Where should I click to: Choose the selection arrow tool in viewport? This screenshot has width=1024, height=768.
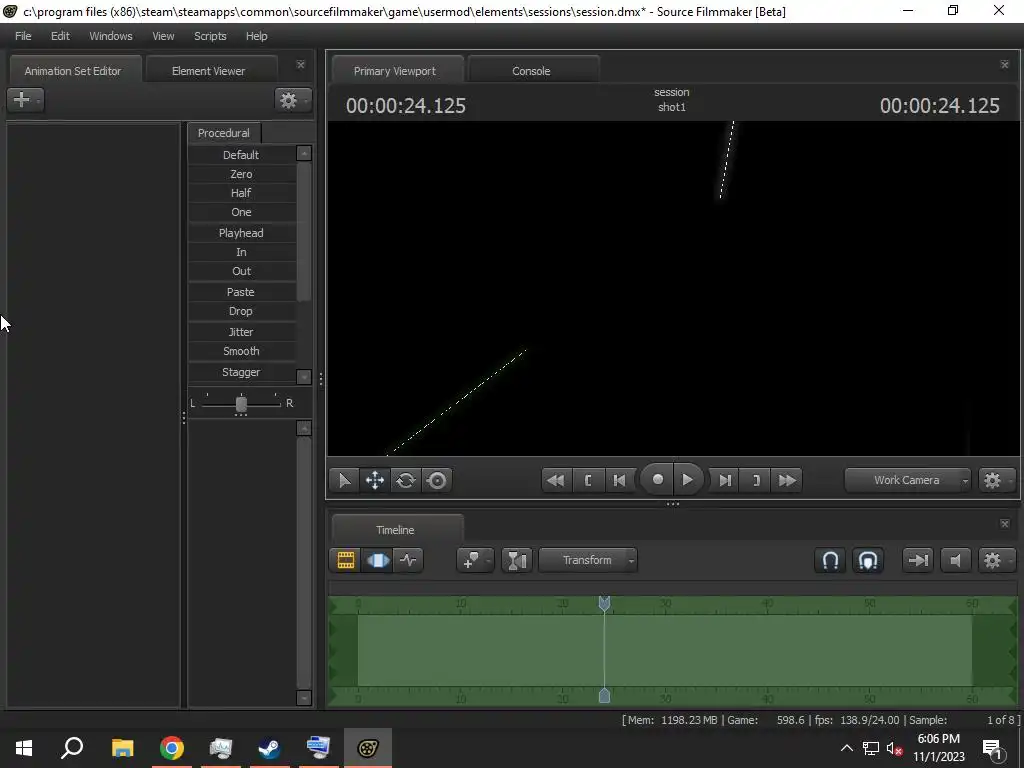point(344,480)
